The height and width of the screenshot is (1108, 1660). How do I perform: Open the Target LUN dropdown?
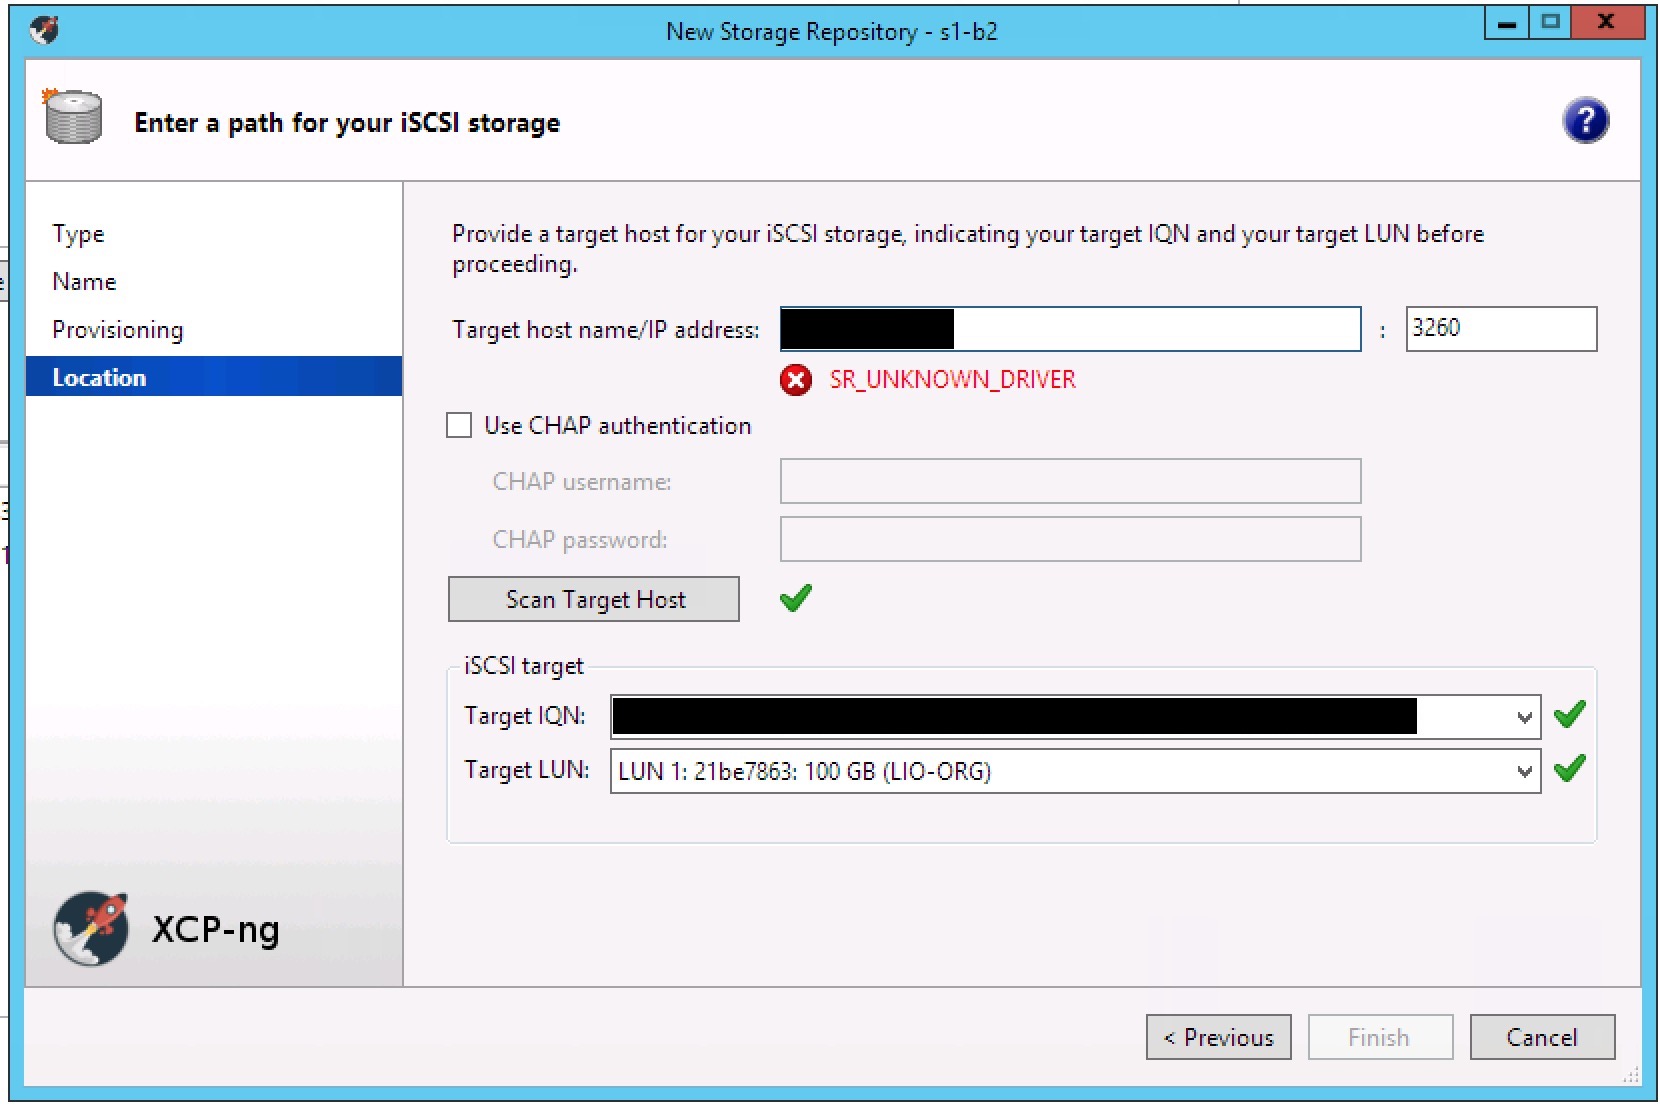click(1524, 771)
